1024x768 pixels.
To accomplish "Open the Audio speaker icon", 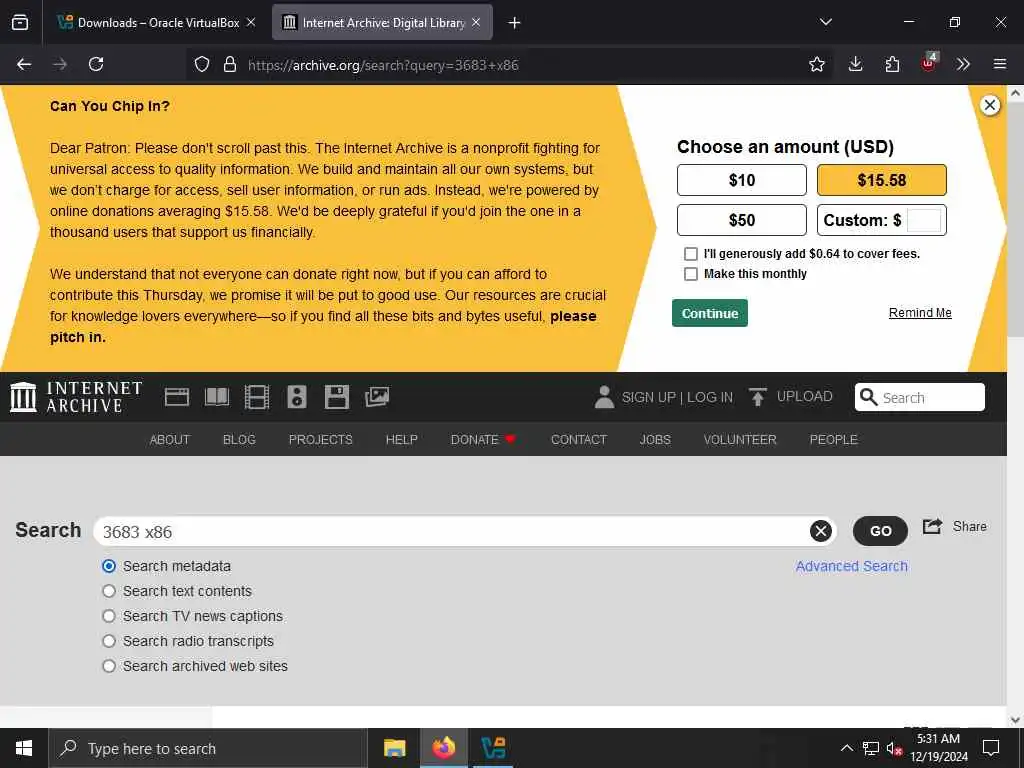I will click(297, 397).
